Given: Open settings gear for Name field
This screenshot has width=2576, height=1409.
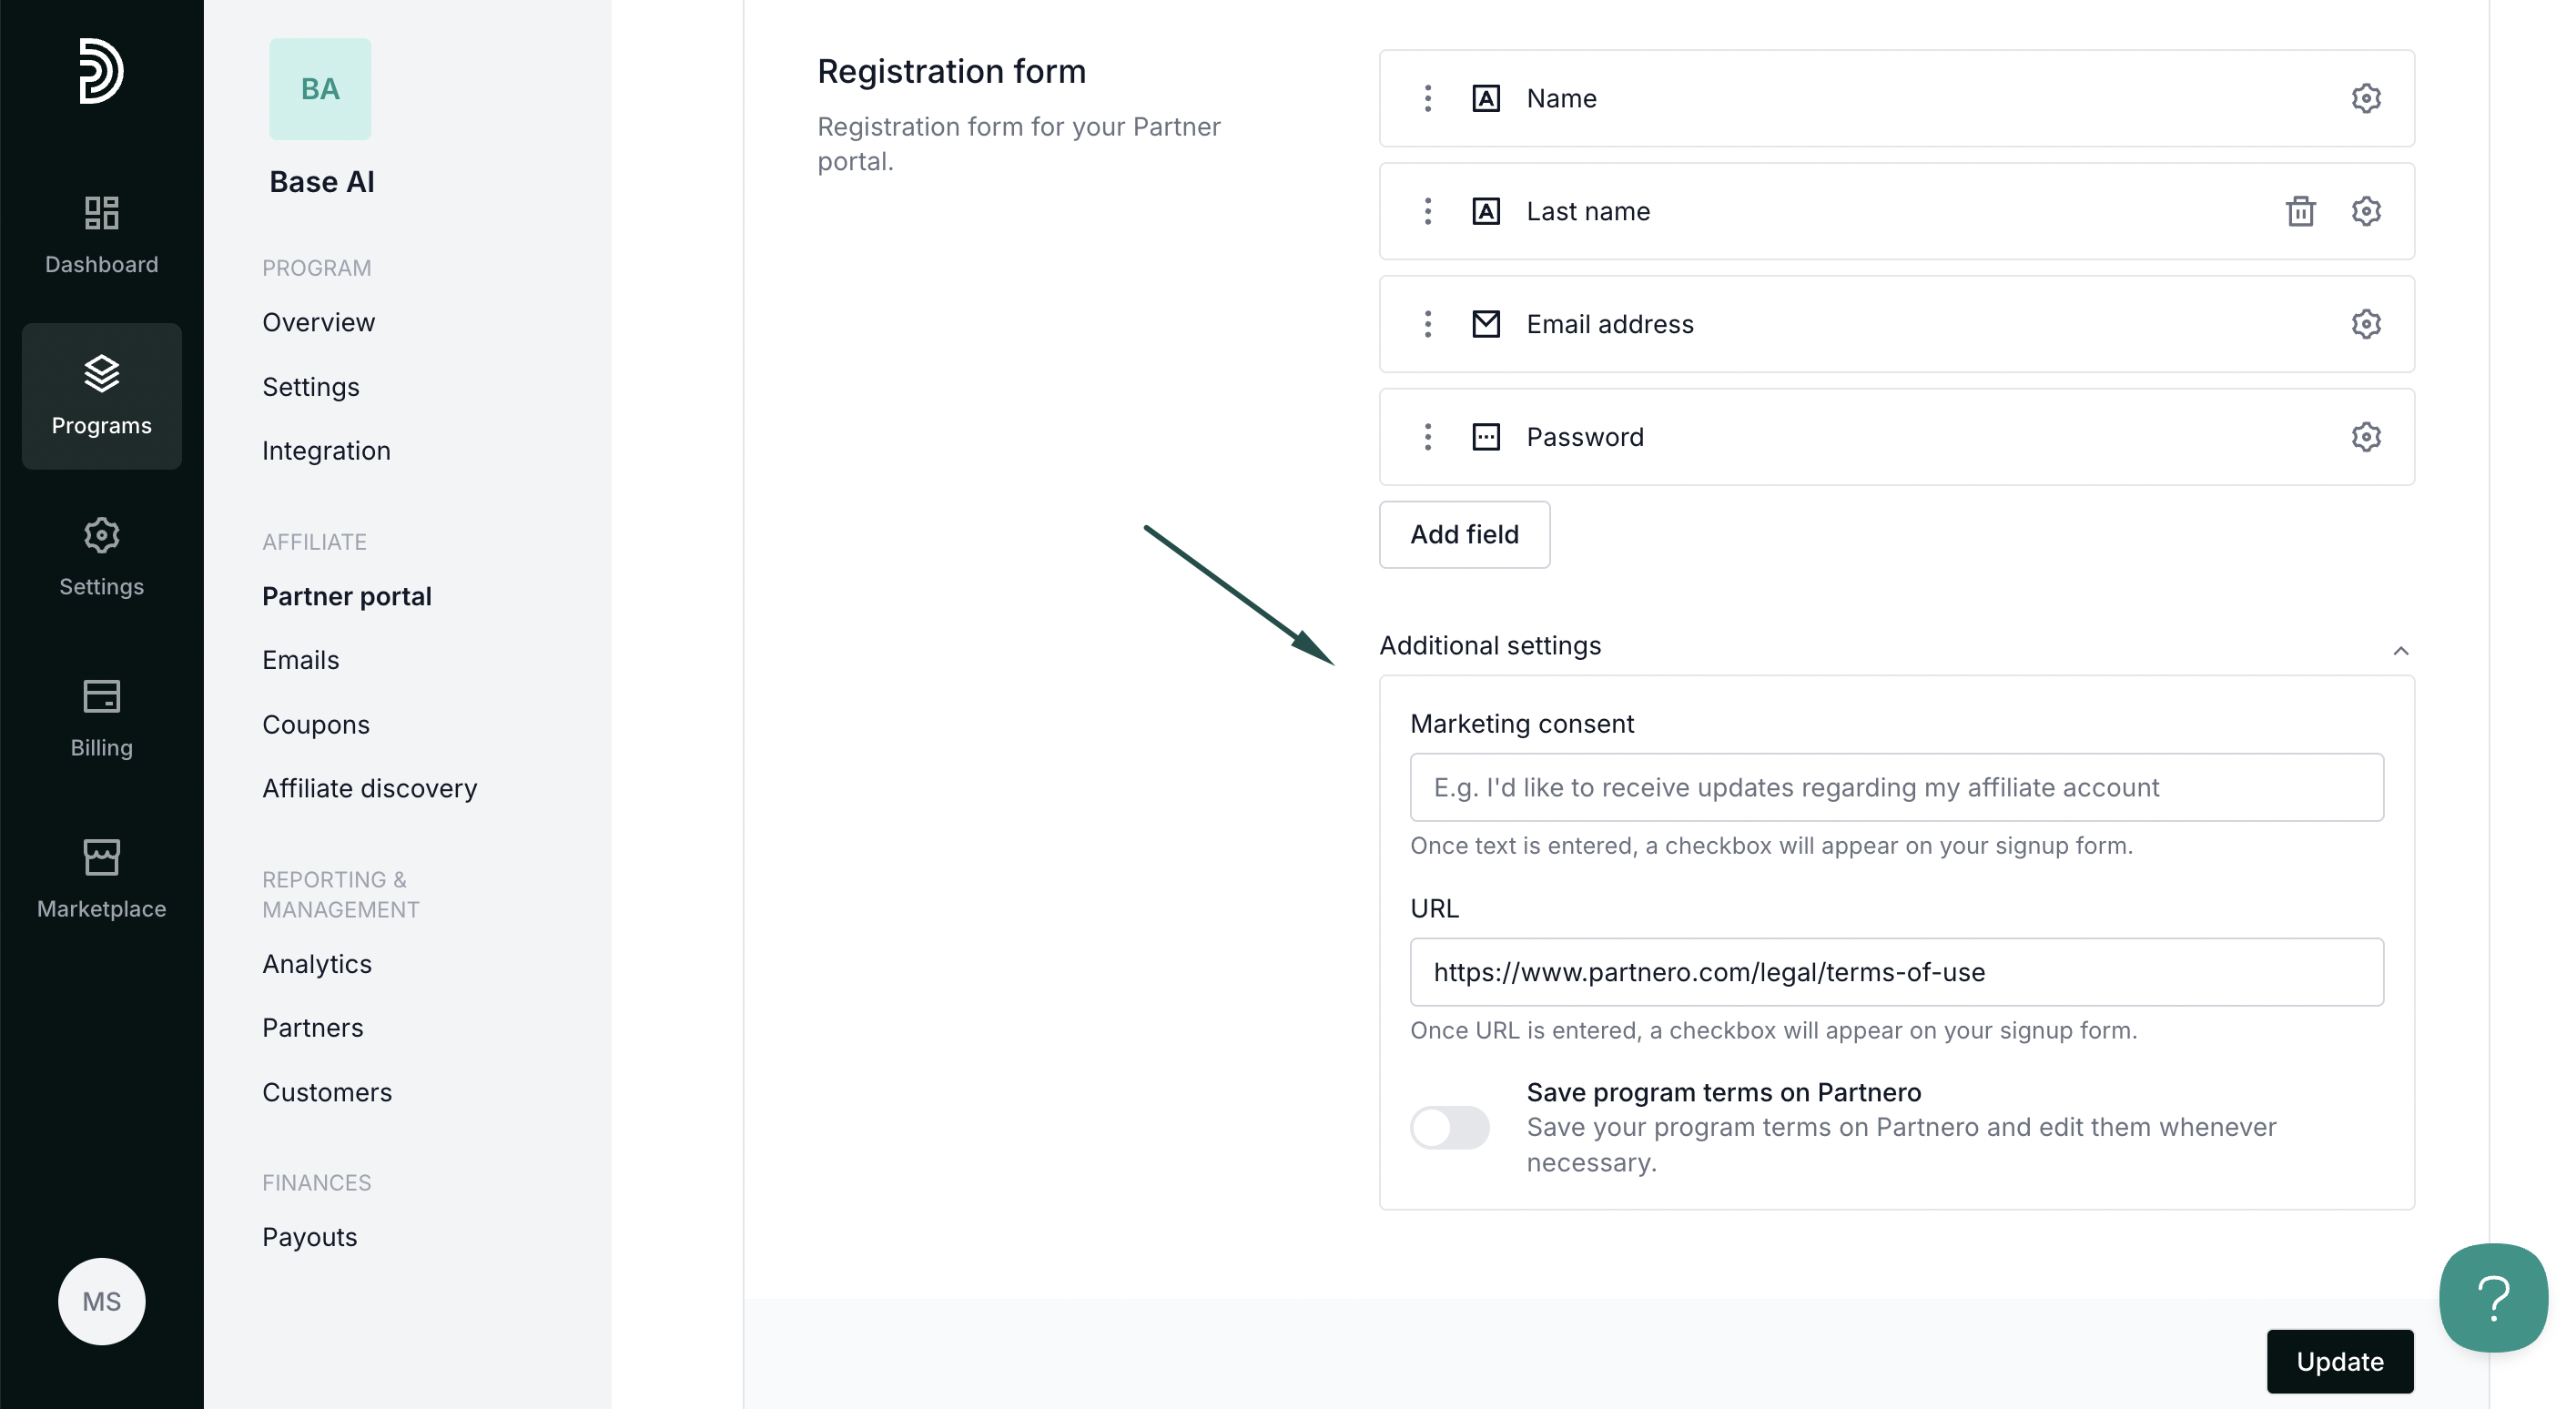Looking at the screenshot, I should (x=2365, y=98).
